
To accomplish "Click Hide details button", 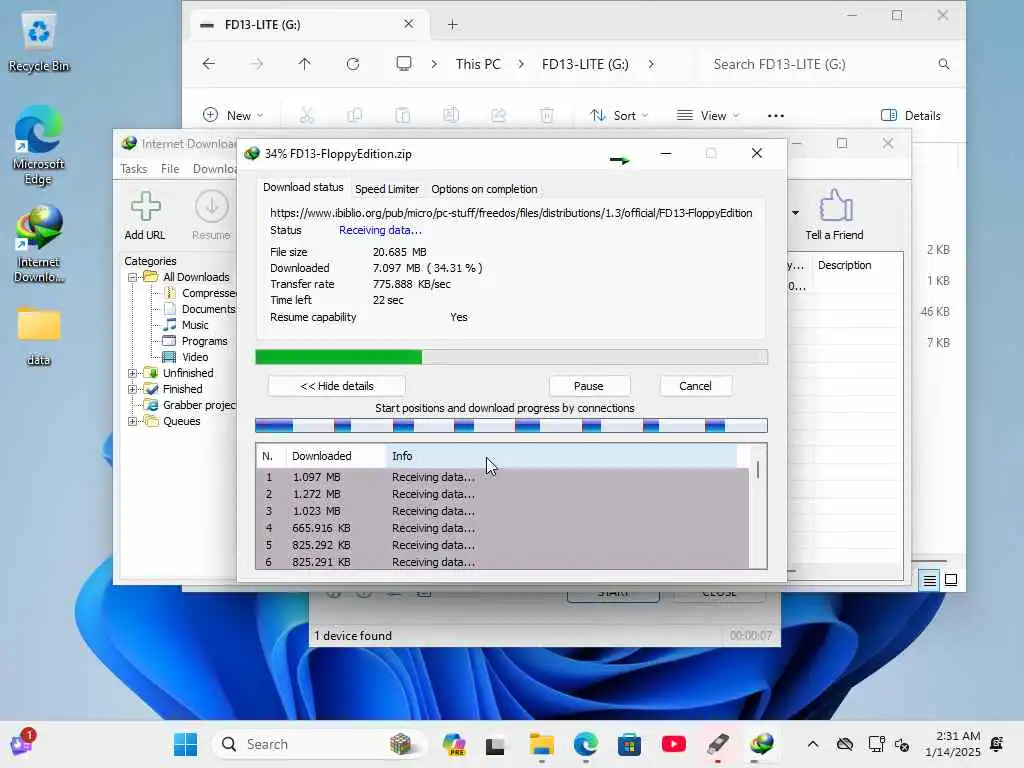I will pyautogui.click(x=337, y=386).
